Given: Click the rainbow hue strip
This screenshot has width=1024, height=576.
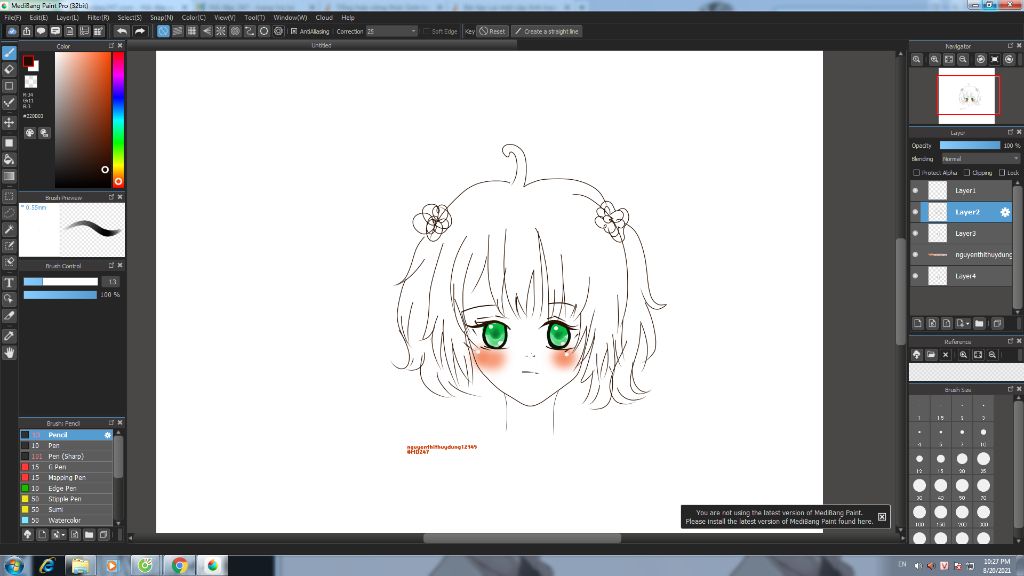Looking at the screenshot, I should 118,120.
